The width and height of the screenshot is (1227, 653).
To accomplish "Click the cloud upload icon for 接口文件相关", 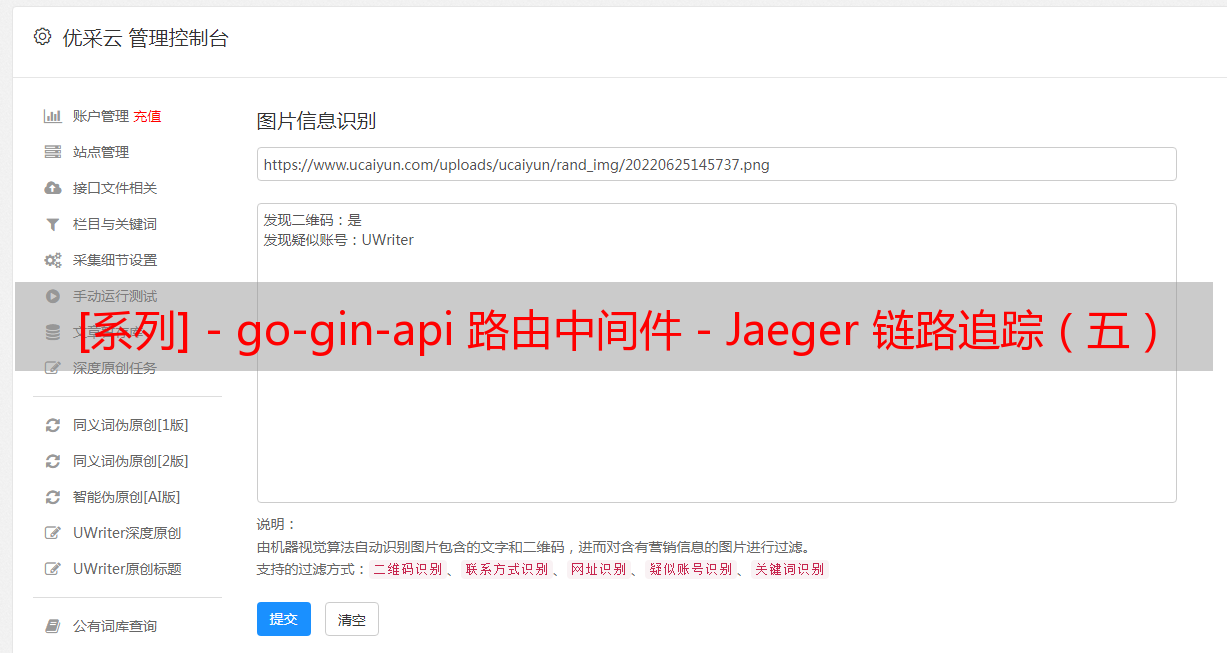I will click(x=53, y=188).
